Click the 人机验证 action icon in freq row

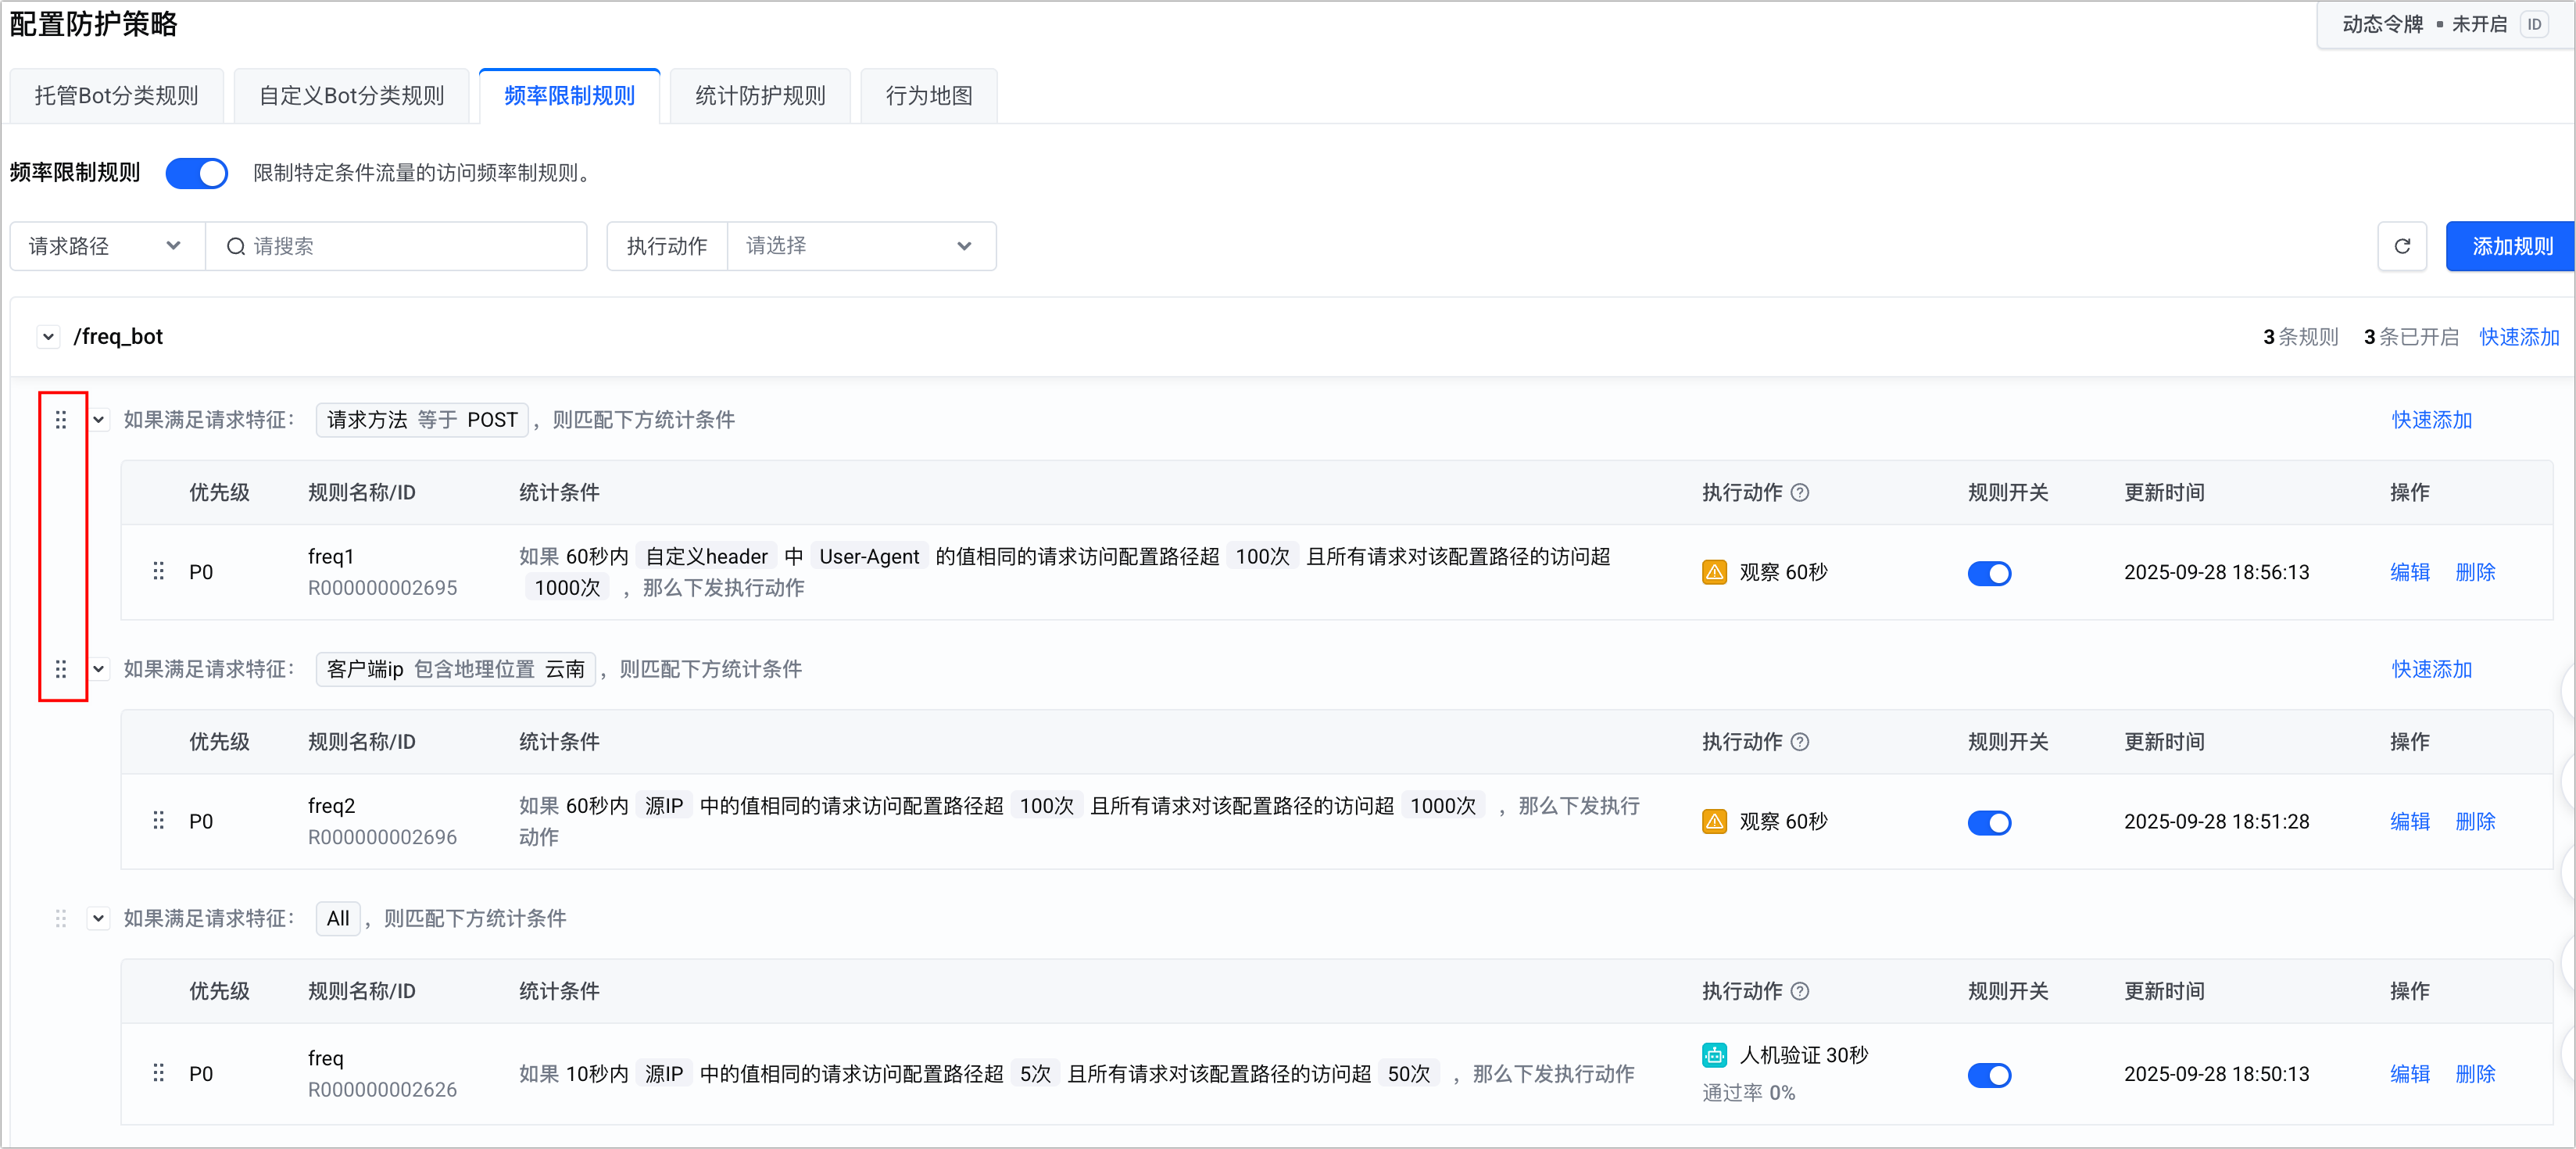pyautogui.click(x=1714, y=1055)
